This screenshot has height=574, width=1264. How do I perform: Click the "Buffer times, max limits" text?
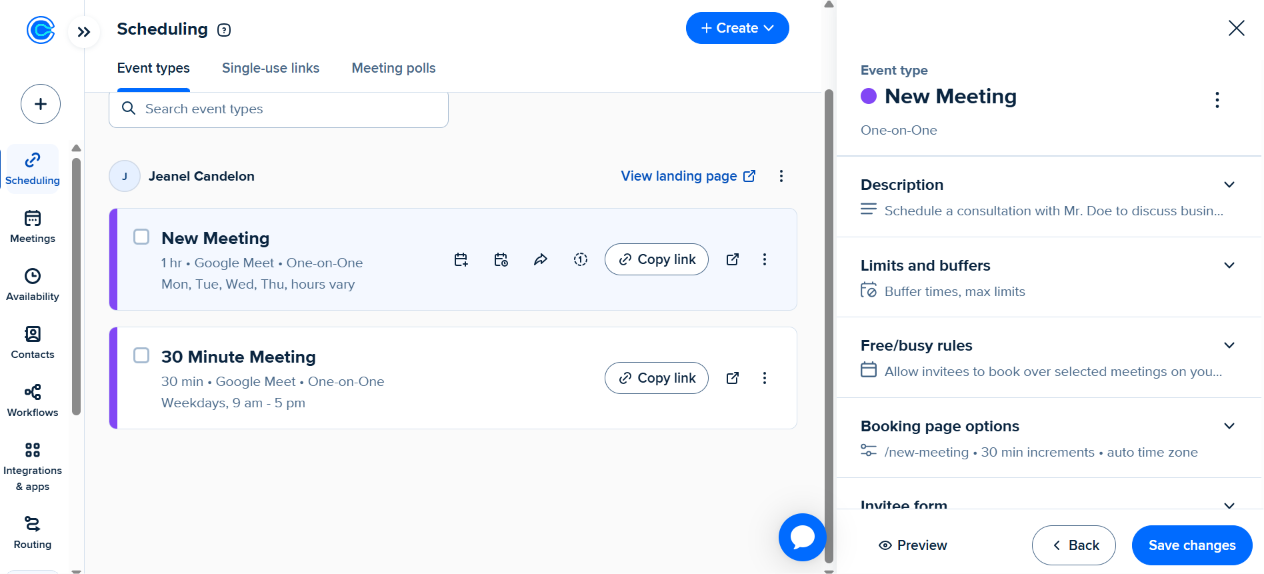coord(955,292)
